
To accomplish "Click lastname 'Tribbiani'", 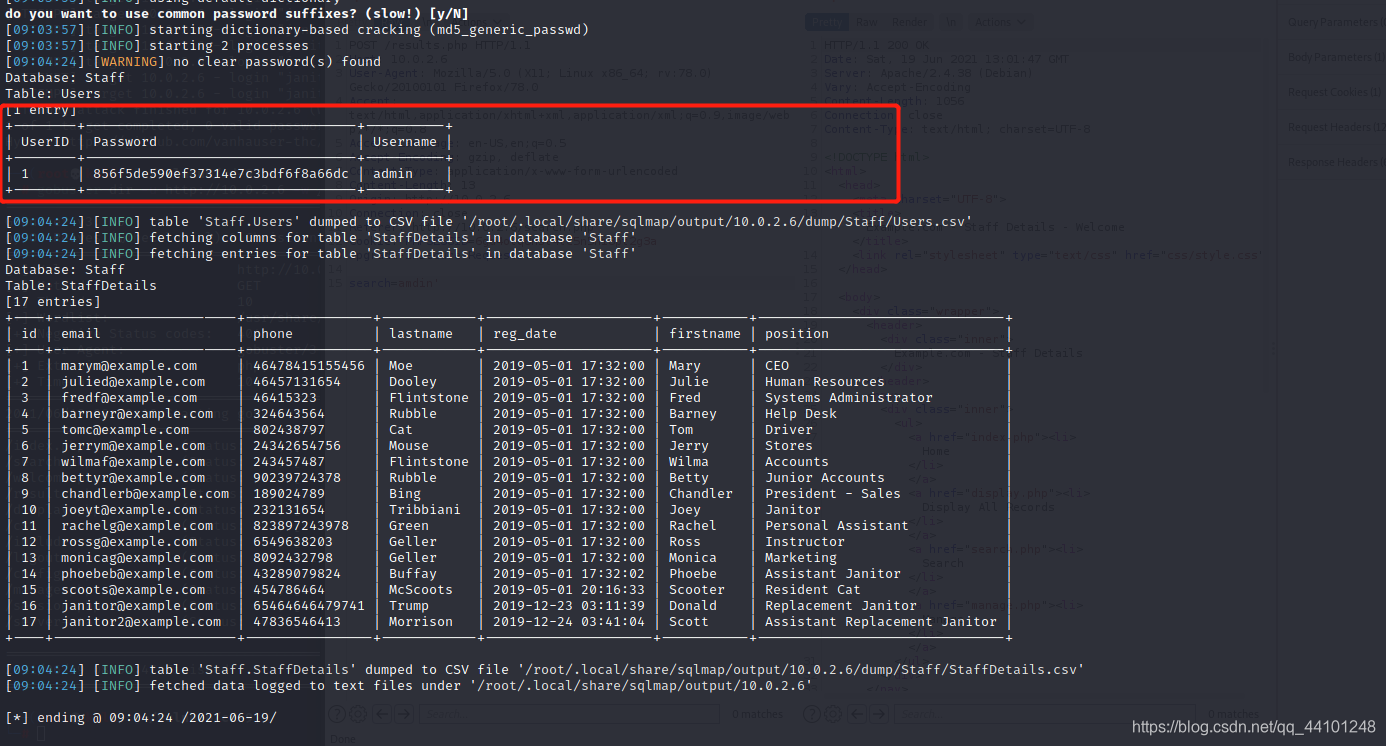I will [x=425, y=510].
